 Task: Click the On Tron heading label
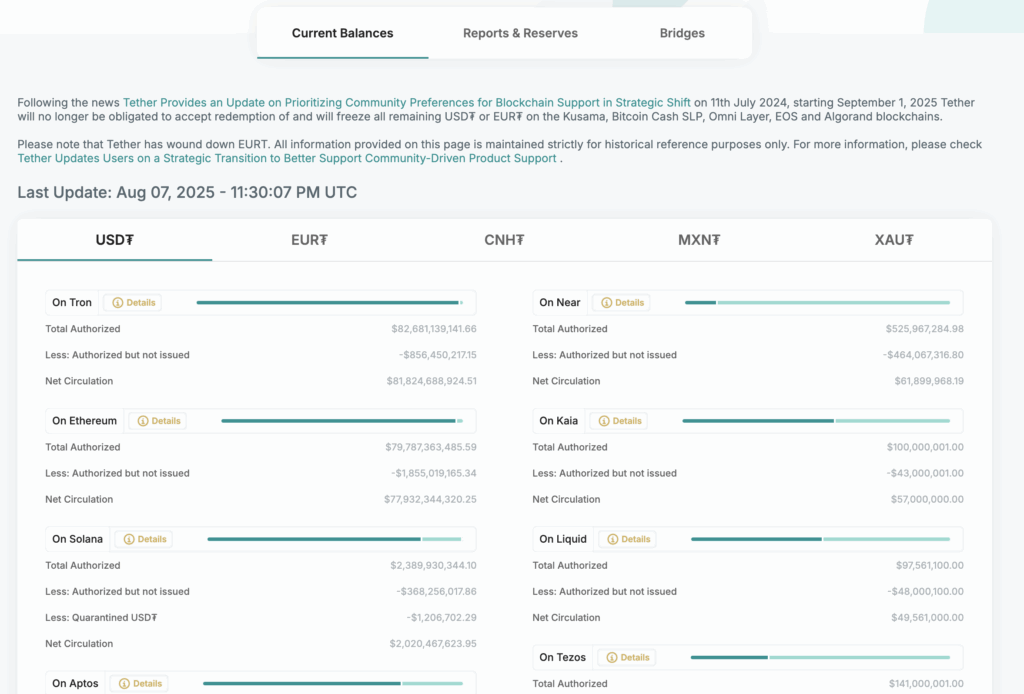72,303
